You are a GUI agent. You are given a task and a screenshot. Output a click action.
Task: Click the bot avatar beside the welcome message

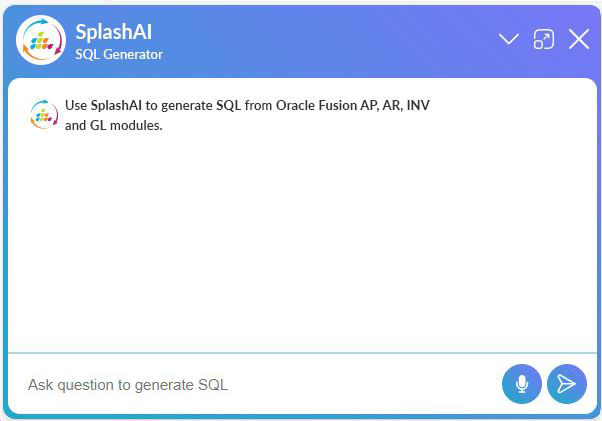pyautogui.click(x=42, y=114)
